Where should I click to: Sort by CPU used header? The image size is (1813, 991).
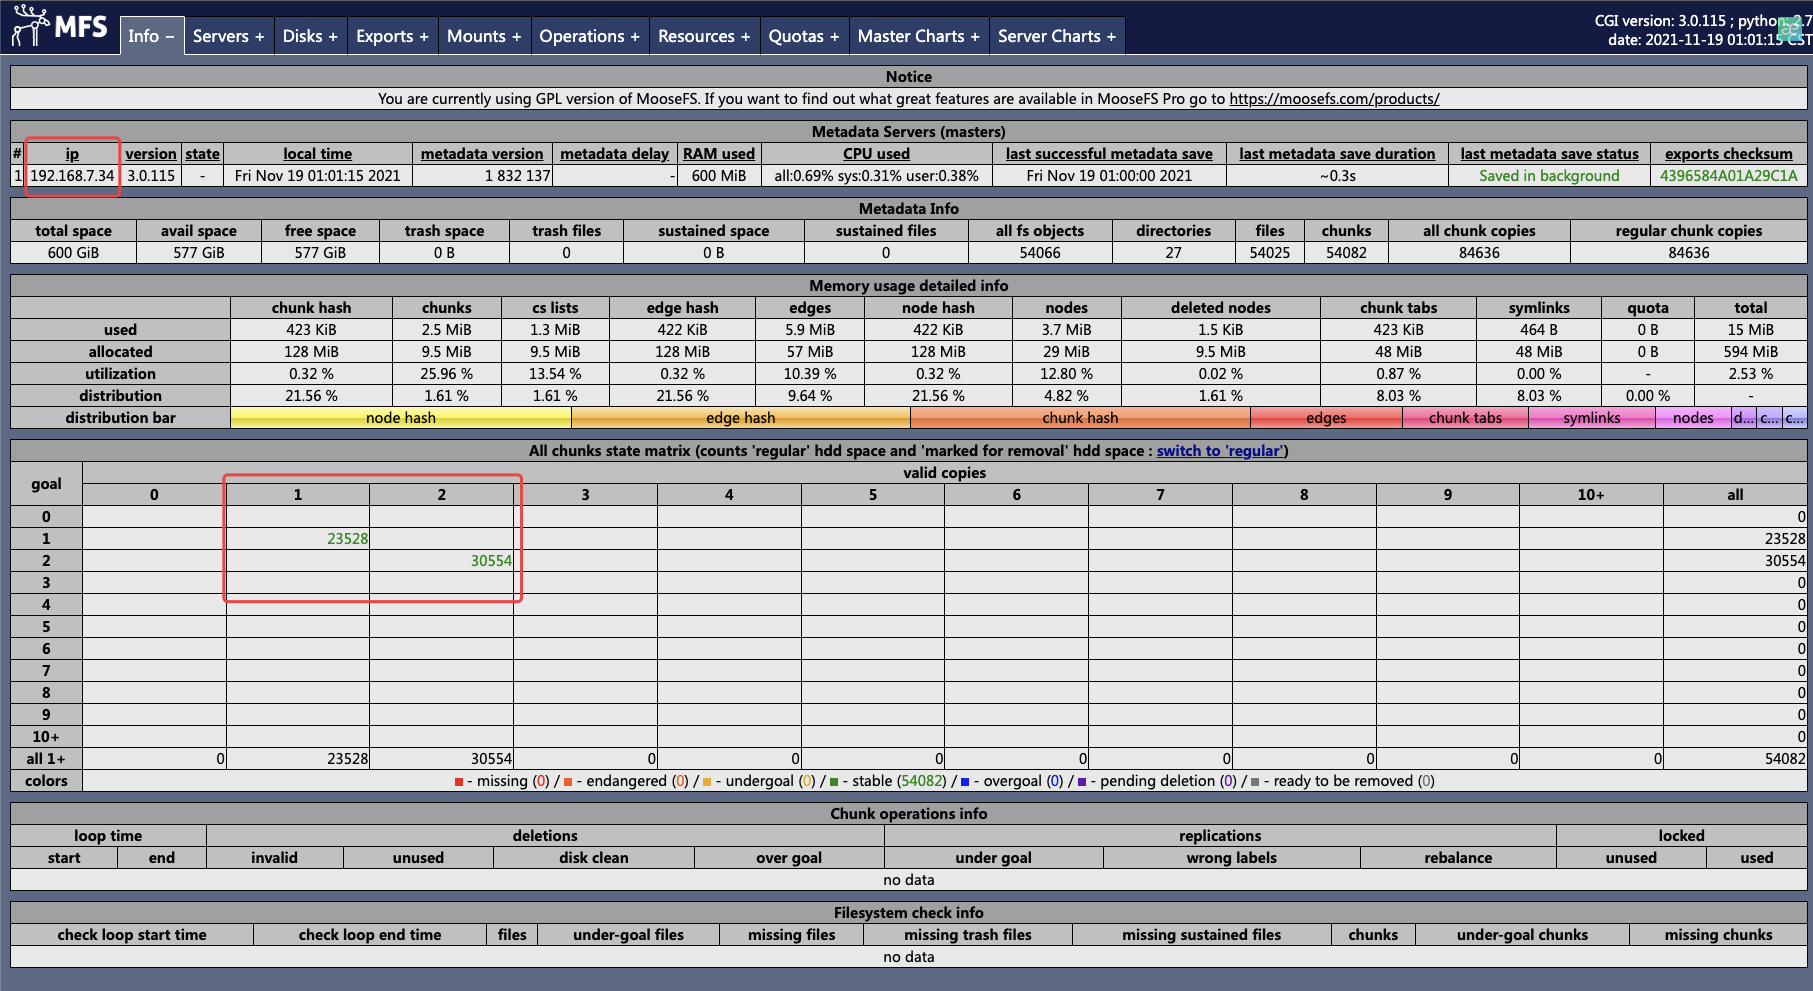click(x=877, y=154)
